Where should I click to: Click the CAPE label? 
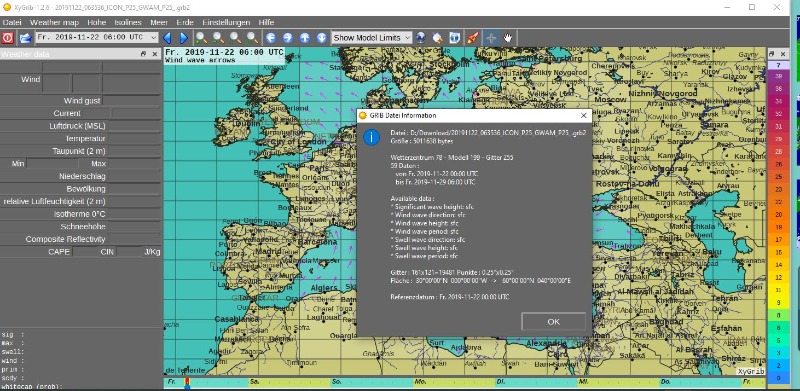click(59, 252)
